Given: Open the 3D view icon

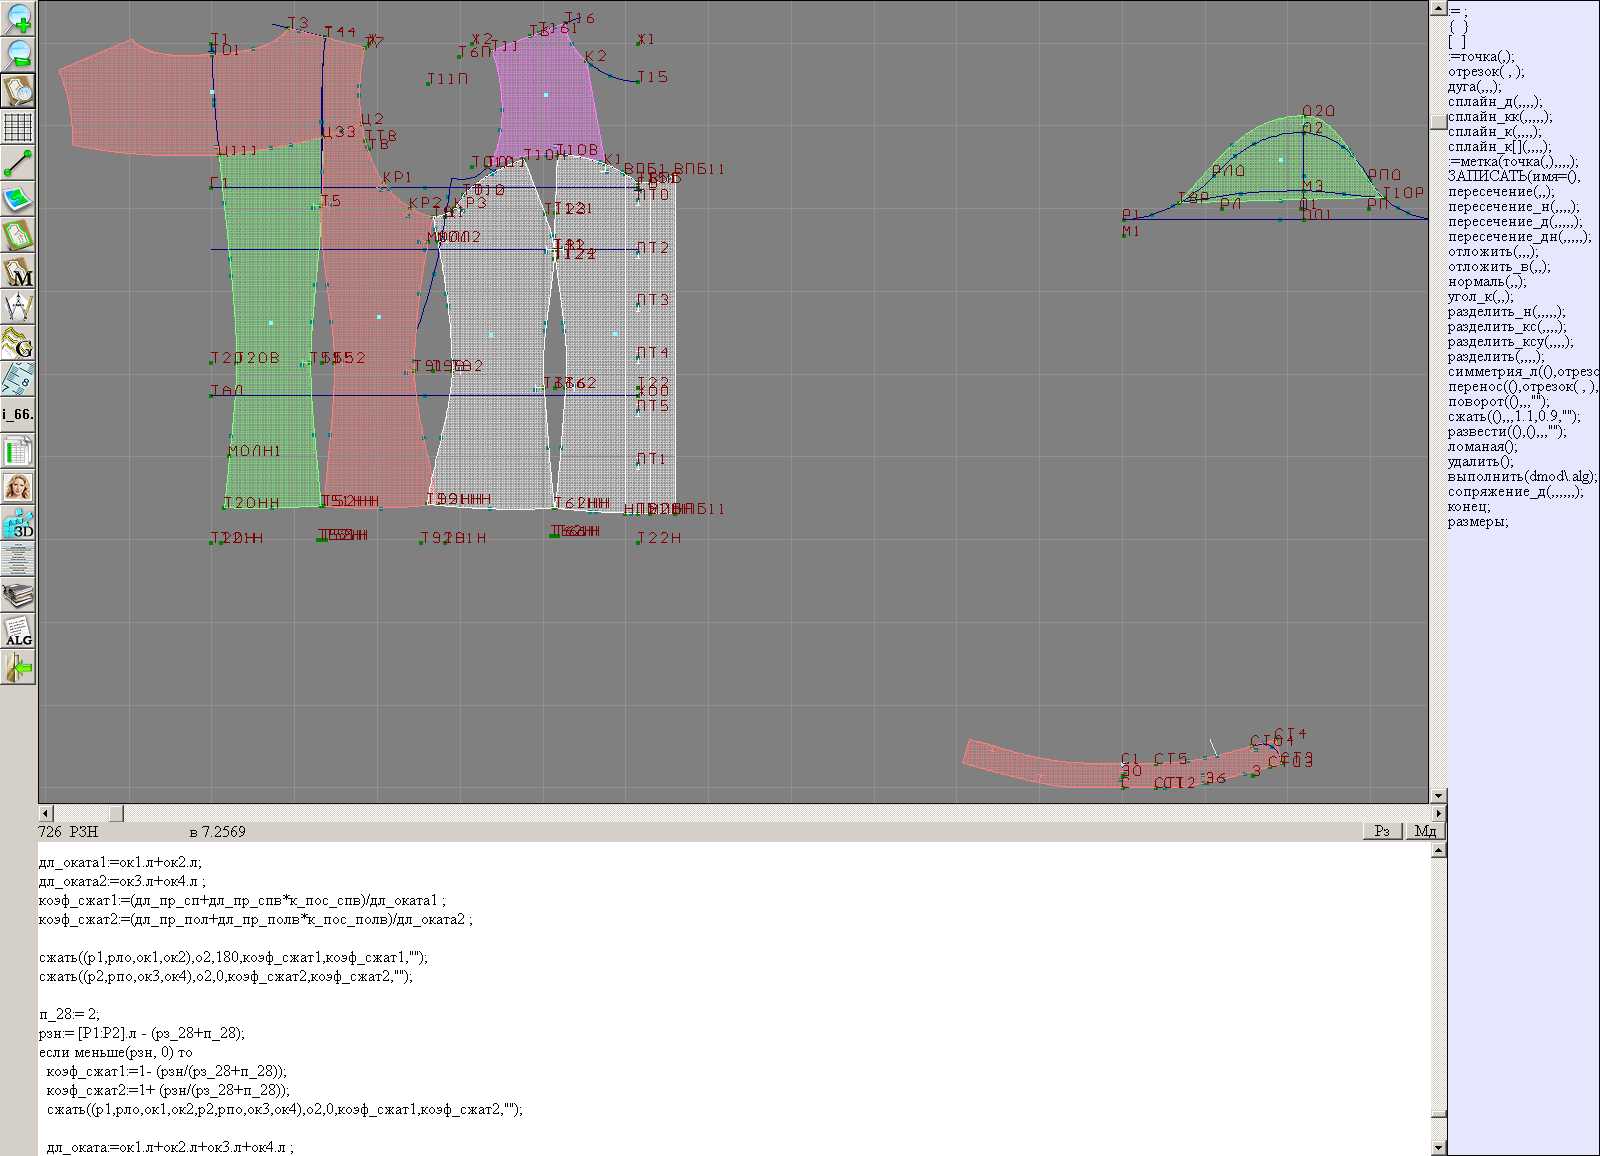Looking at the screenshot, I should pos(18,523).
